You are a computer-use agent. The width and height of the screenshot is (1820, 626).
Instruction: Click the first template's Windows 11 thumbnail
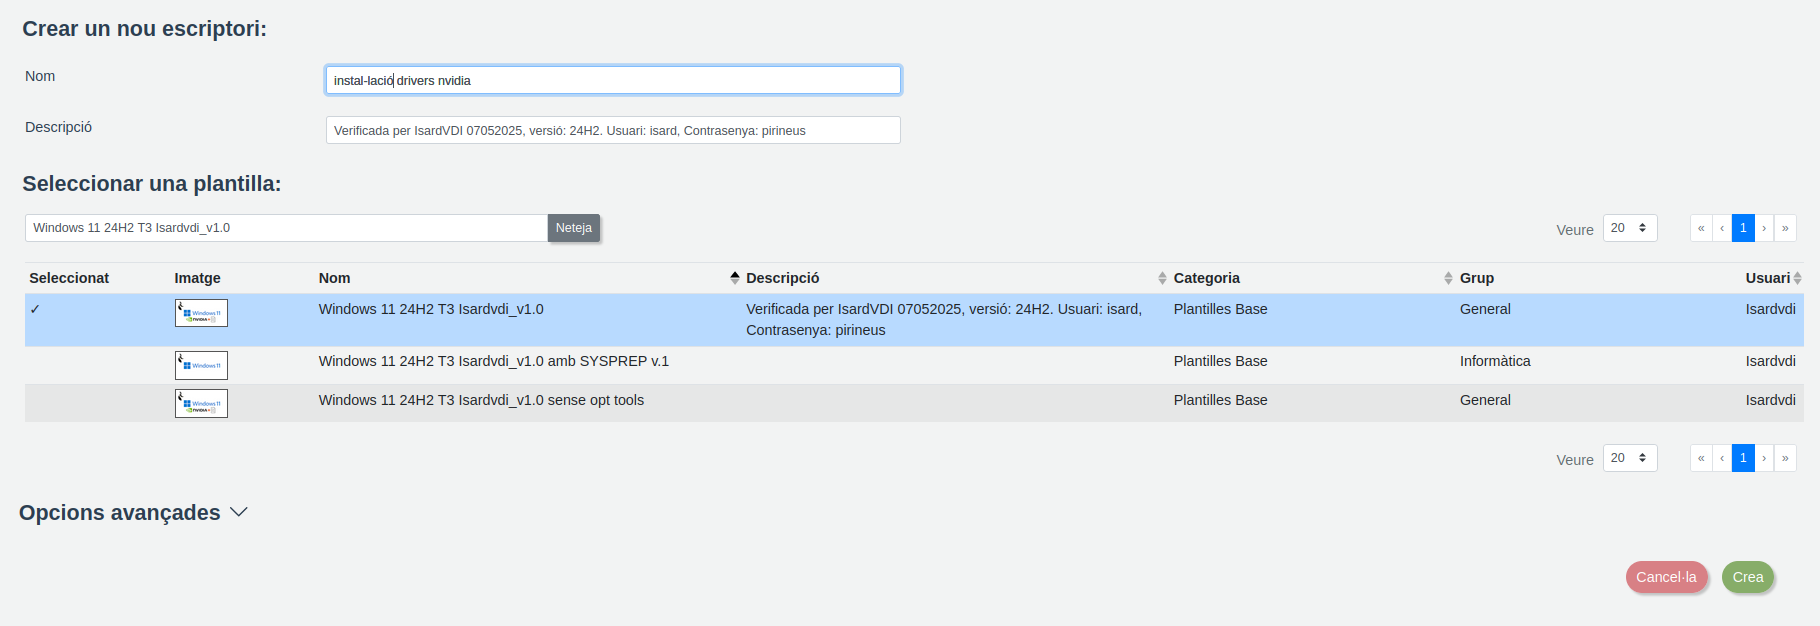[x=201, y=313]
